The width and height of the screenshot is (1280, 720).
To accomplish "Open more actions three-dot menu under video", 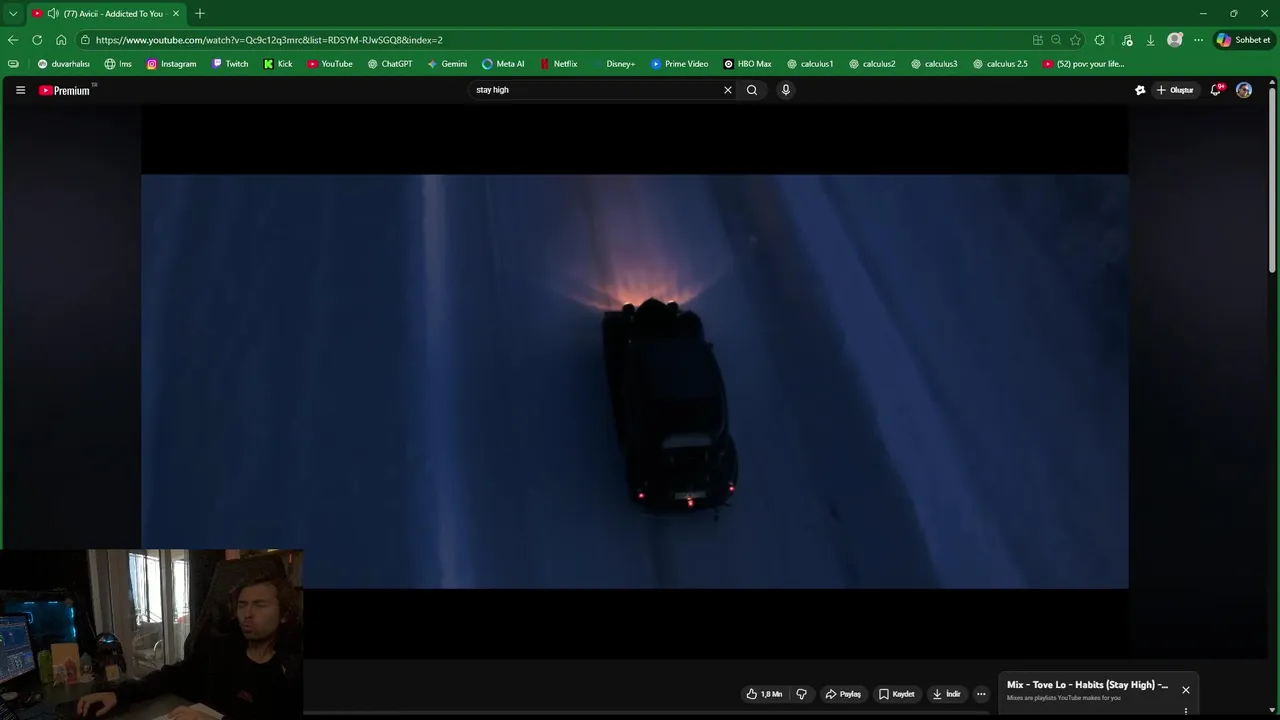I will point(981,694).
